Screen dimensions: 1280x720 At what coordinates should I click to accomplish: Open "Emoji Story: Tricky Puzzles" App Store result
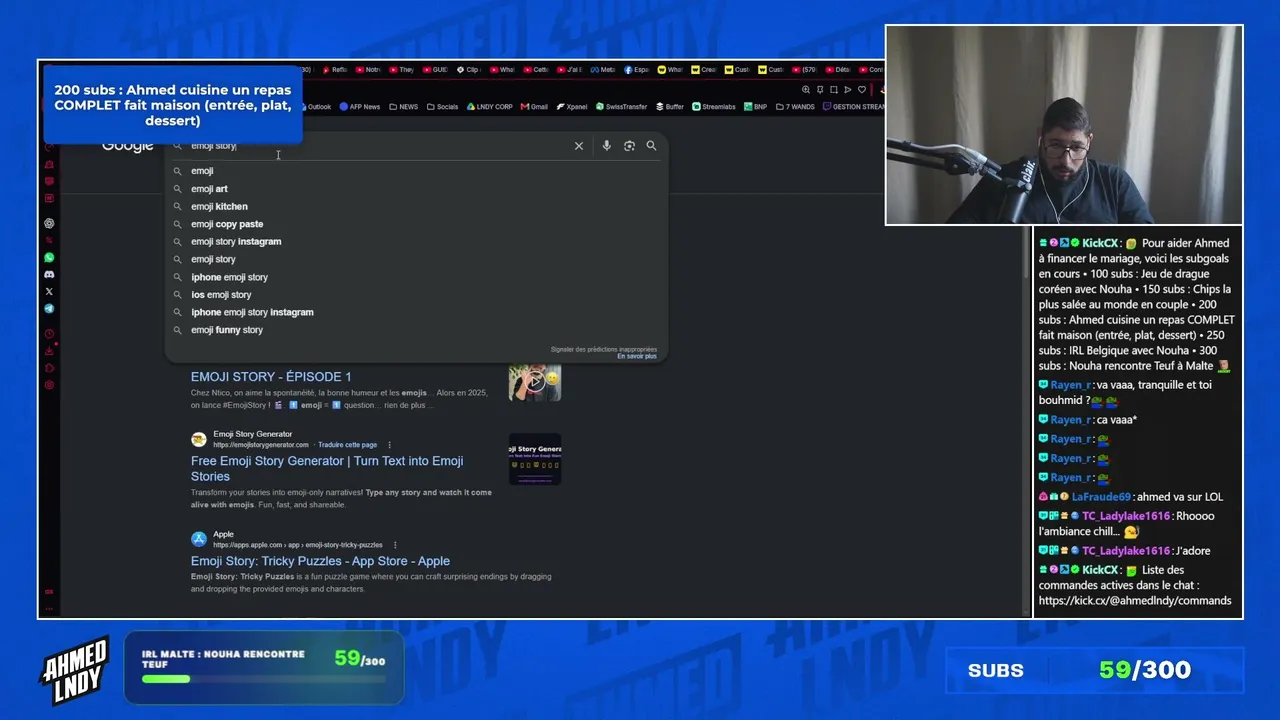tap(320, 561)
